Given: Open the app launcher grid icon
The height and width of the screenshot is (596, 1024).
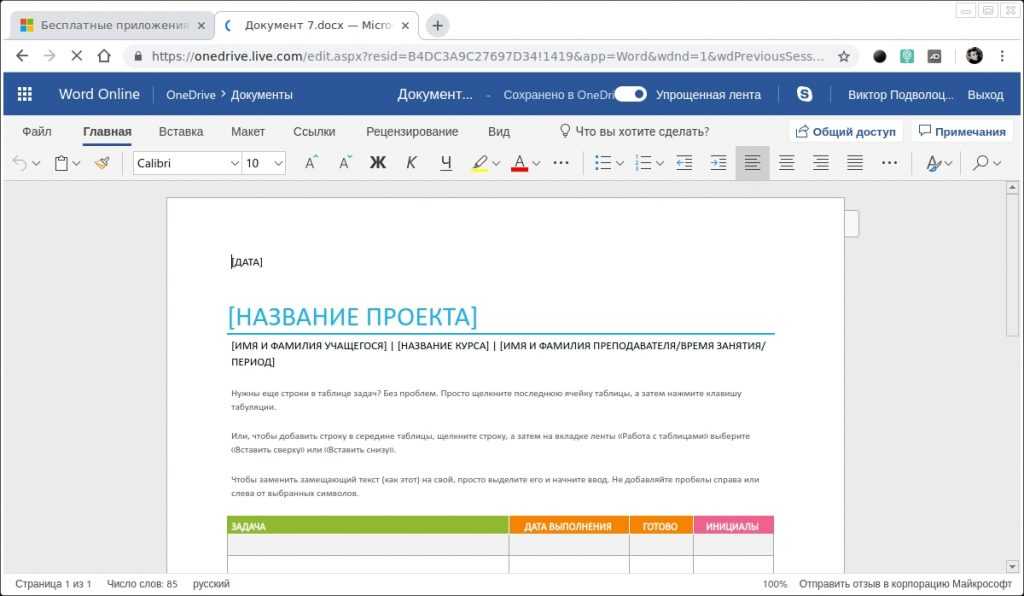Looking at the screenshot, I should tap(25, 94).
